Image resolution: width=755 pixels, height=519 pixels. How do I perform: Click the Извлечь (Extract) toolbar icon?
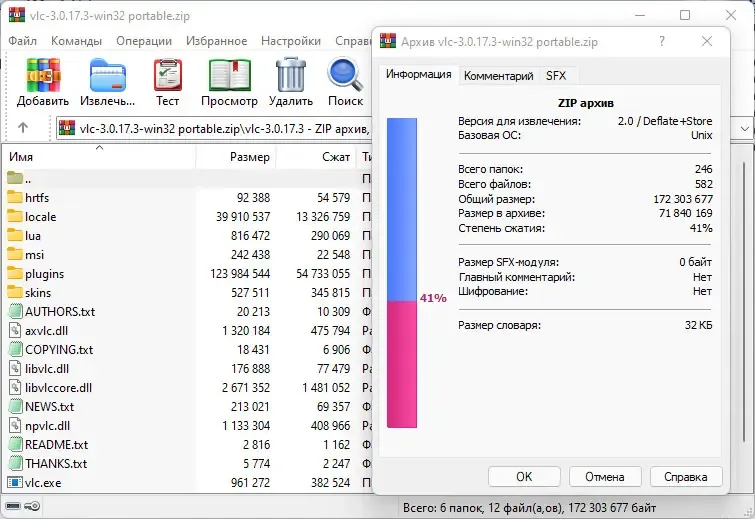point(107,75)
